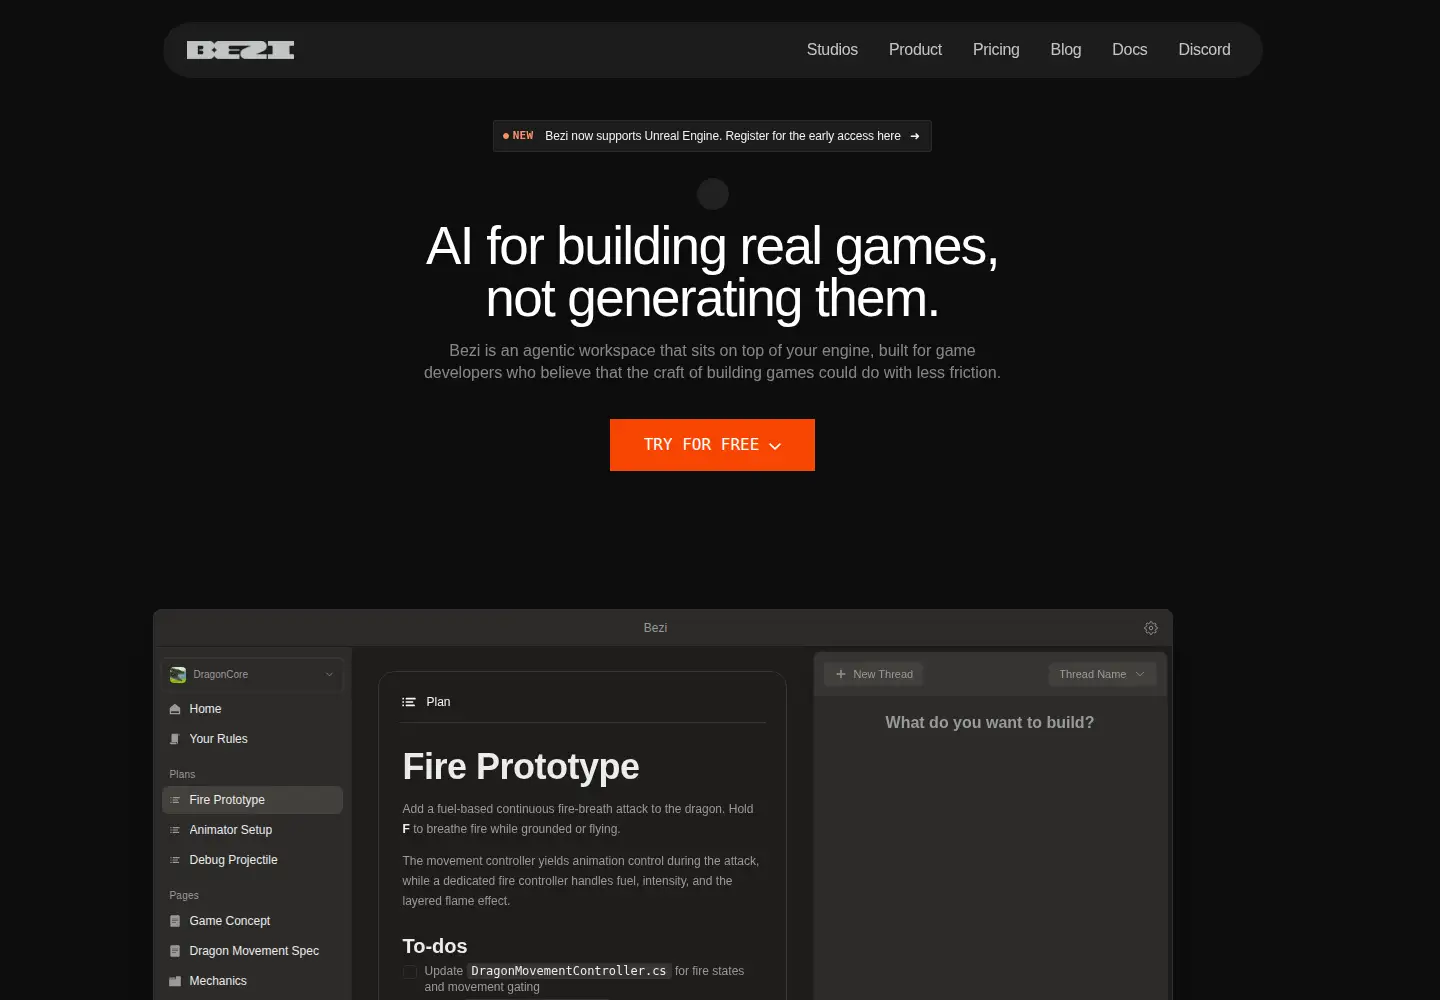
Task: Go to Home in the sidebar
Action: pyautogui.click(x=252, y=709)
